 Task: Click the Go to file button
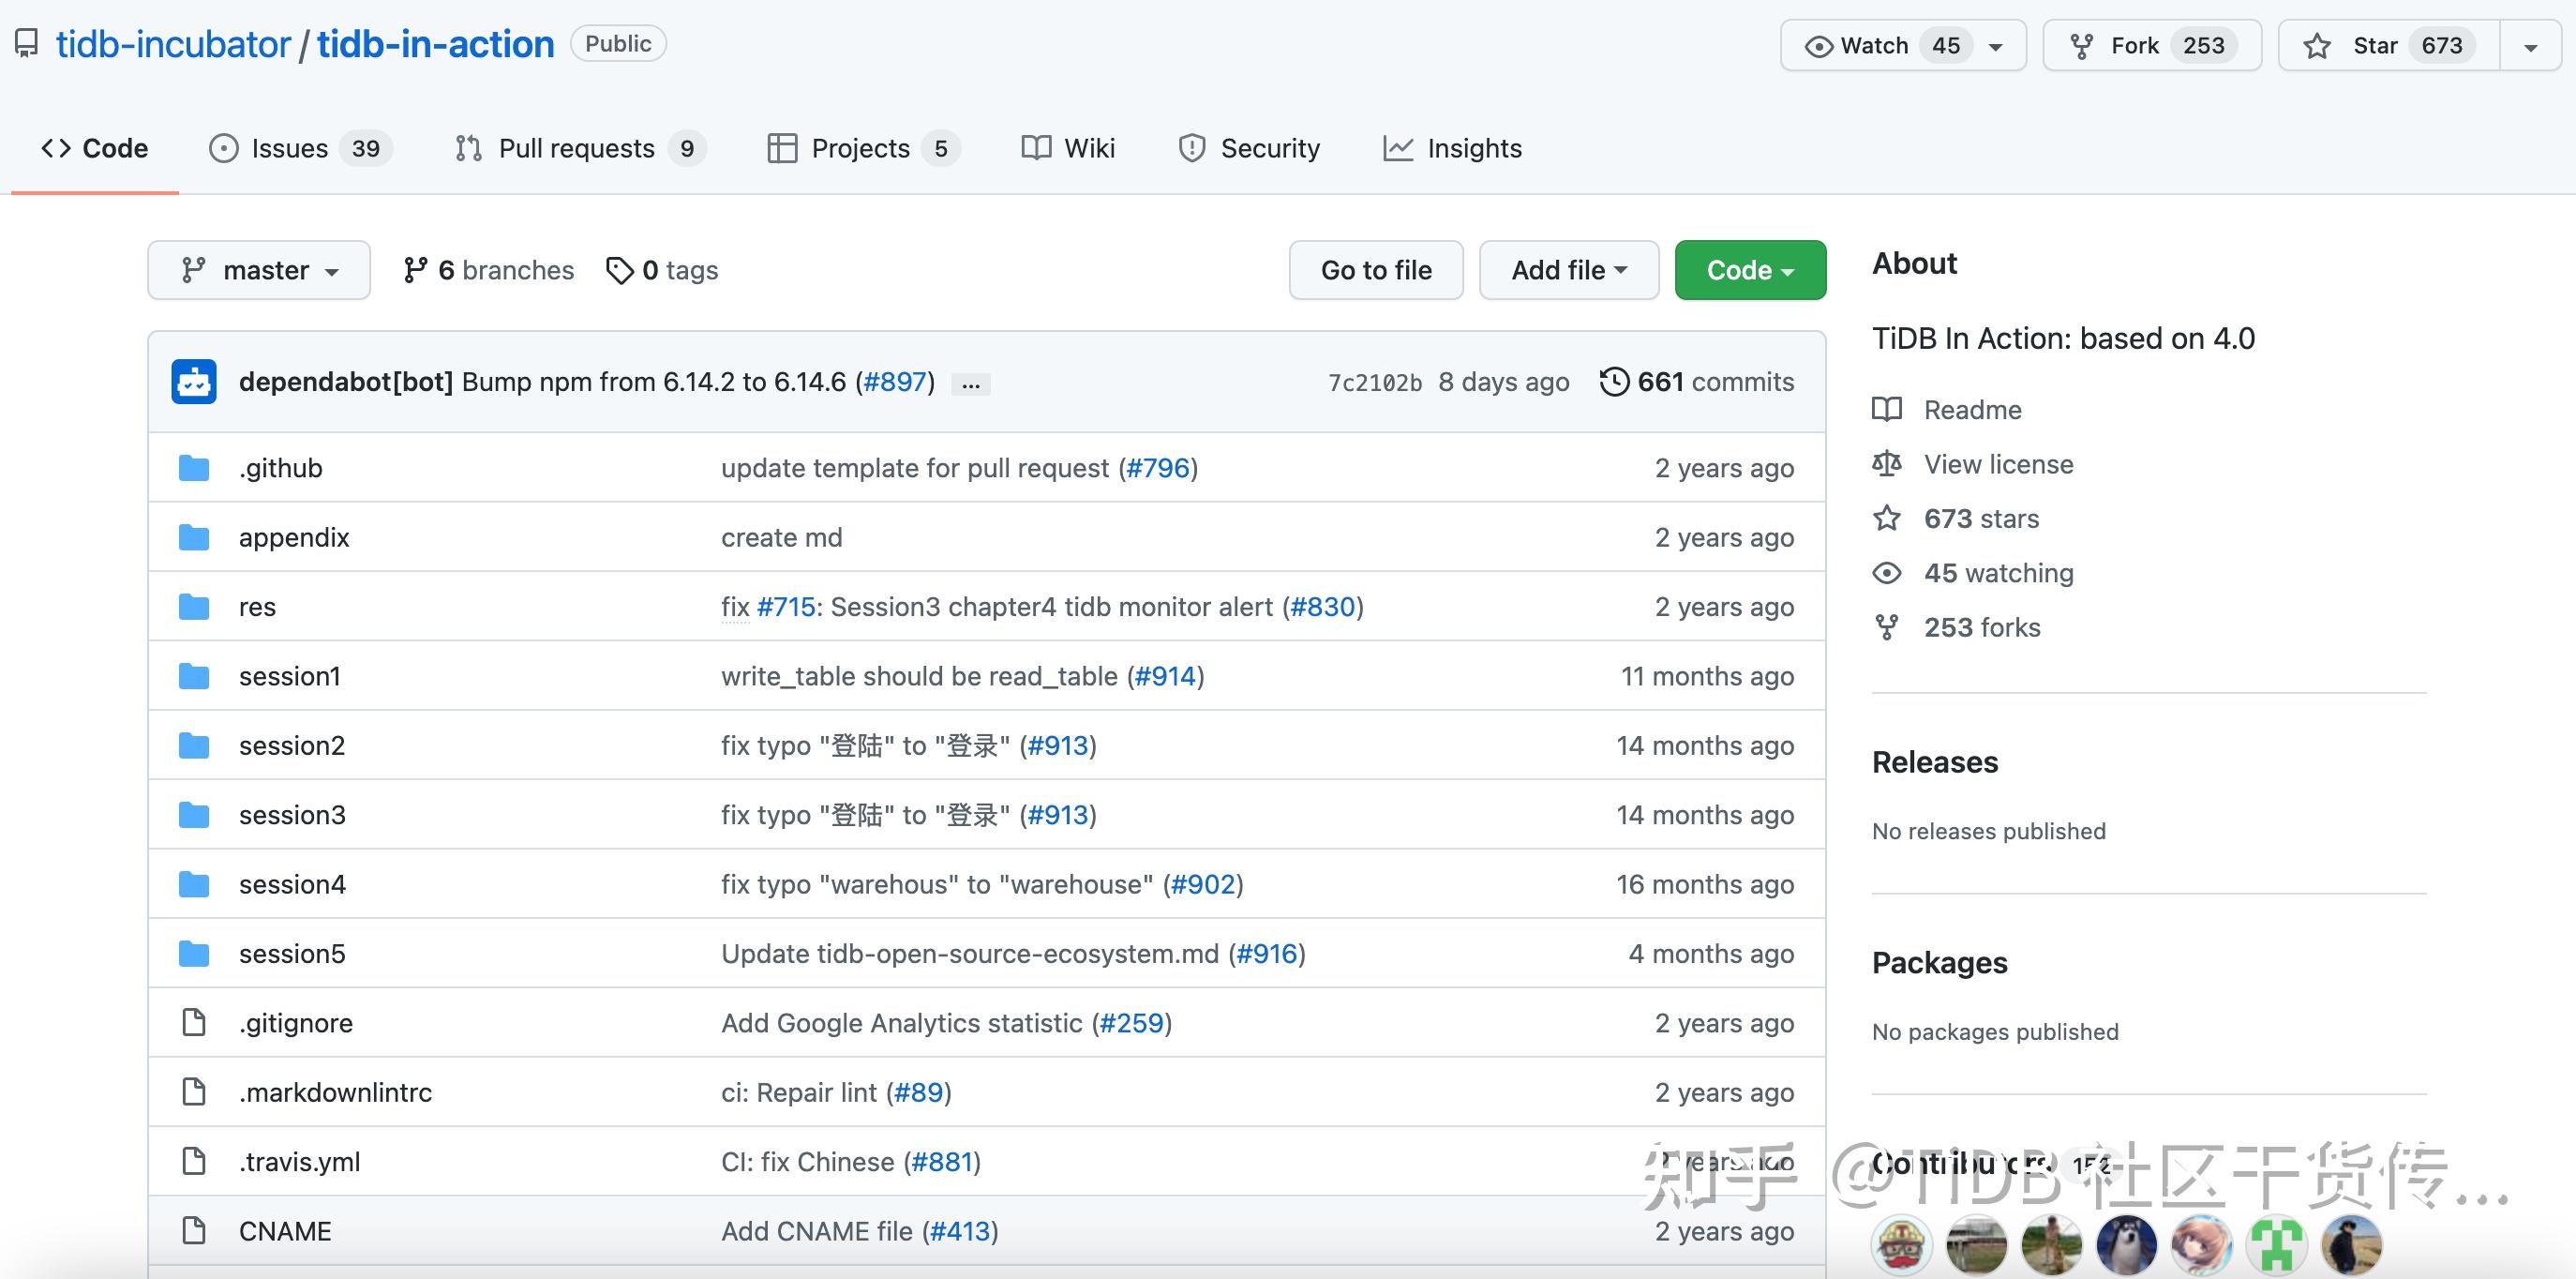click(x=1375, y=270)
